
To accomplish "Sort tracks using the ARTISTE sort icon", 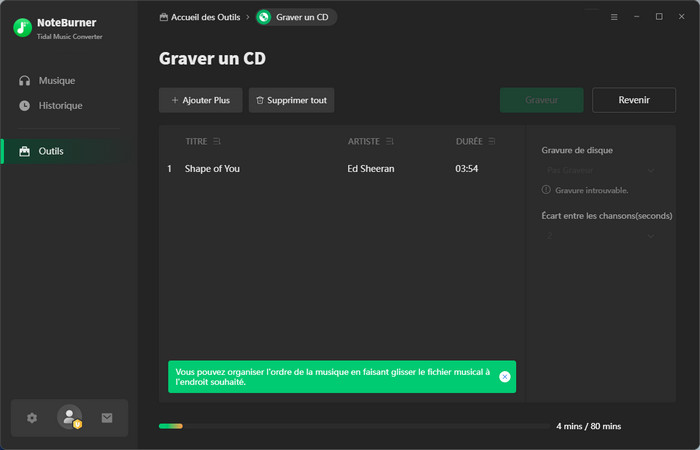I will click(x=389, y=141).
